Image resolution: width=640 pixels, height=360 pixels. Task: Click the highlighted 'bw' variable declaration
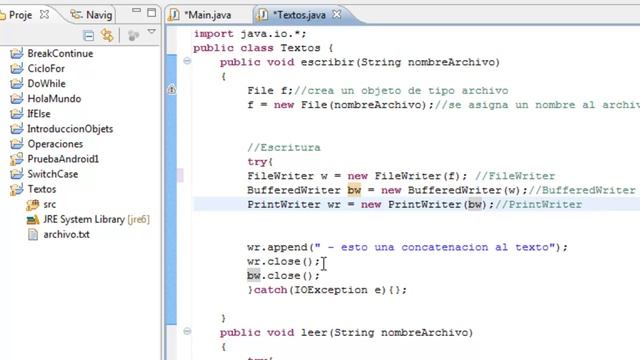[354, 190]
